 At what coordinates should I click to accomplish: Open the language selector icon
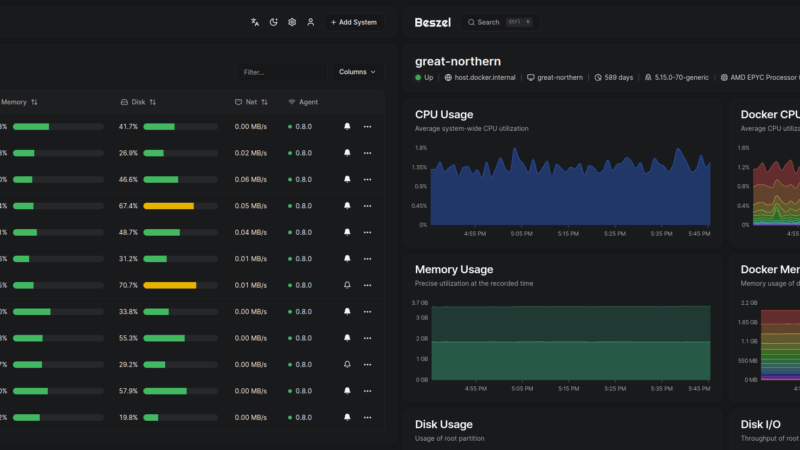pyautogui.click(x=255, y=22)
